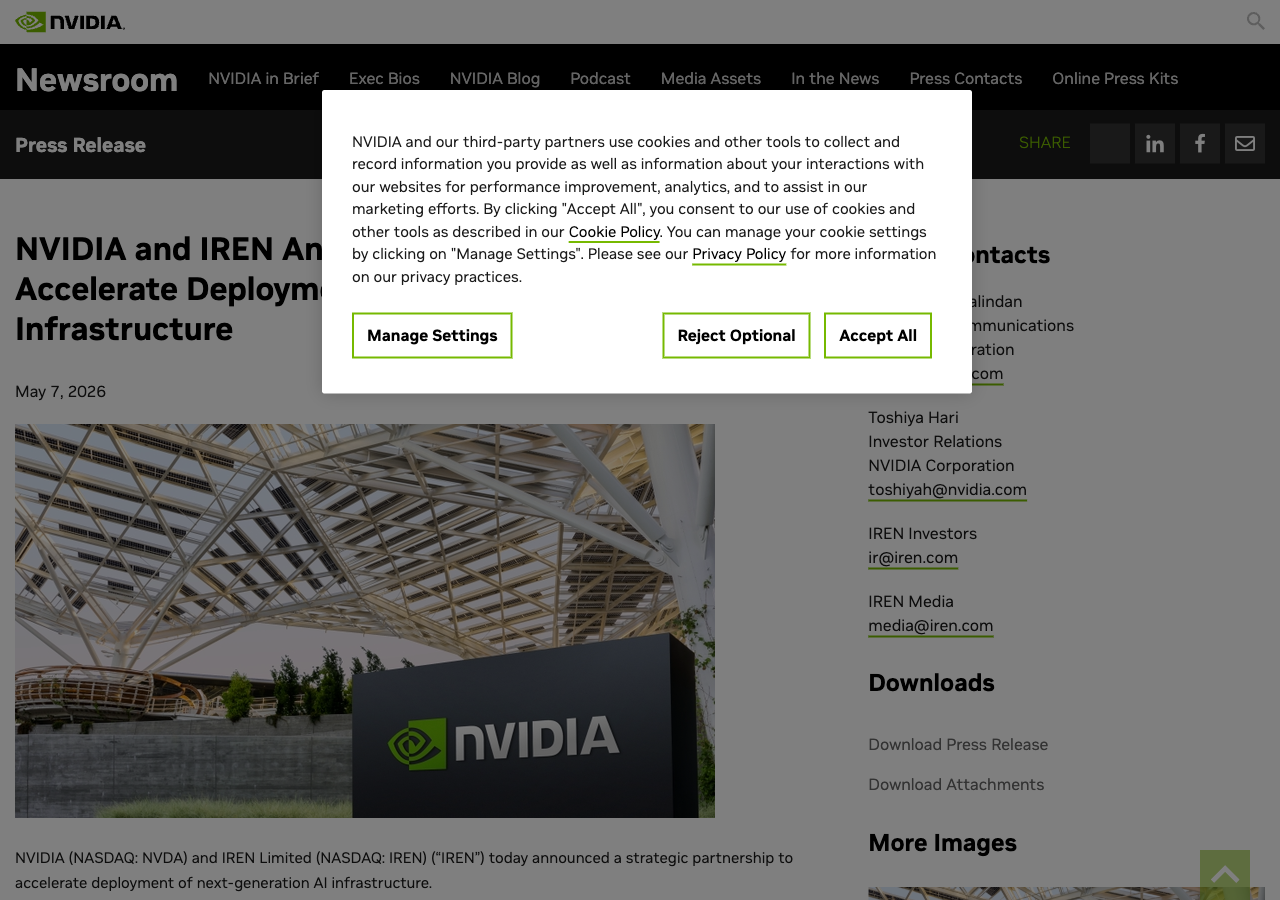This screenshot has width=1280, height=900.
Task: Click Manage Settings in cookie dialog
Action: (x=432, y=335)
